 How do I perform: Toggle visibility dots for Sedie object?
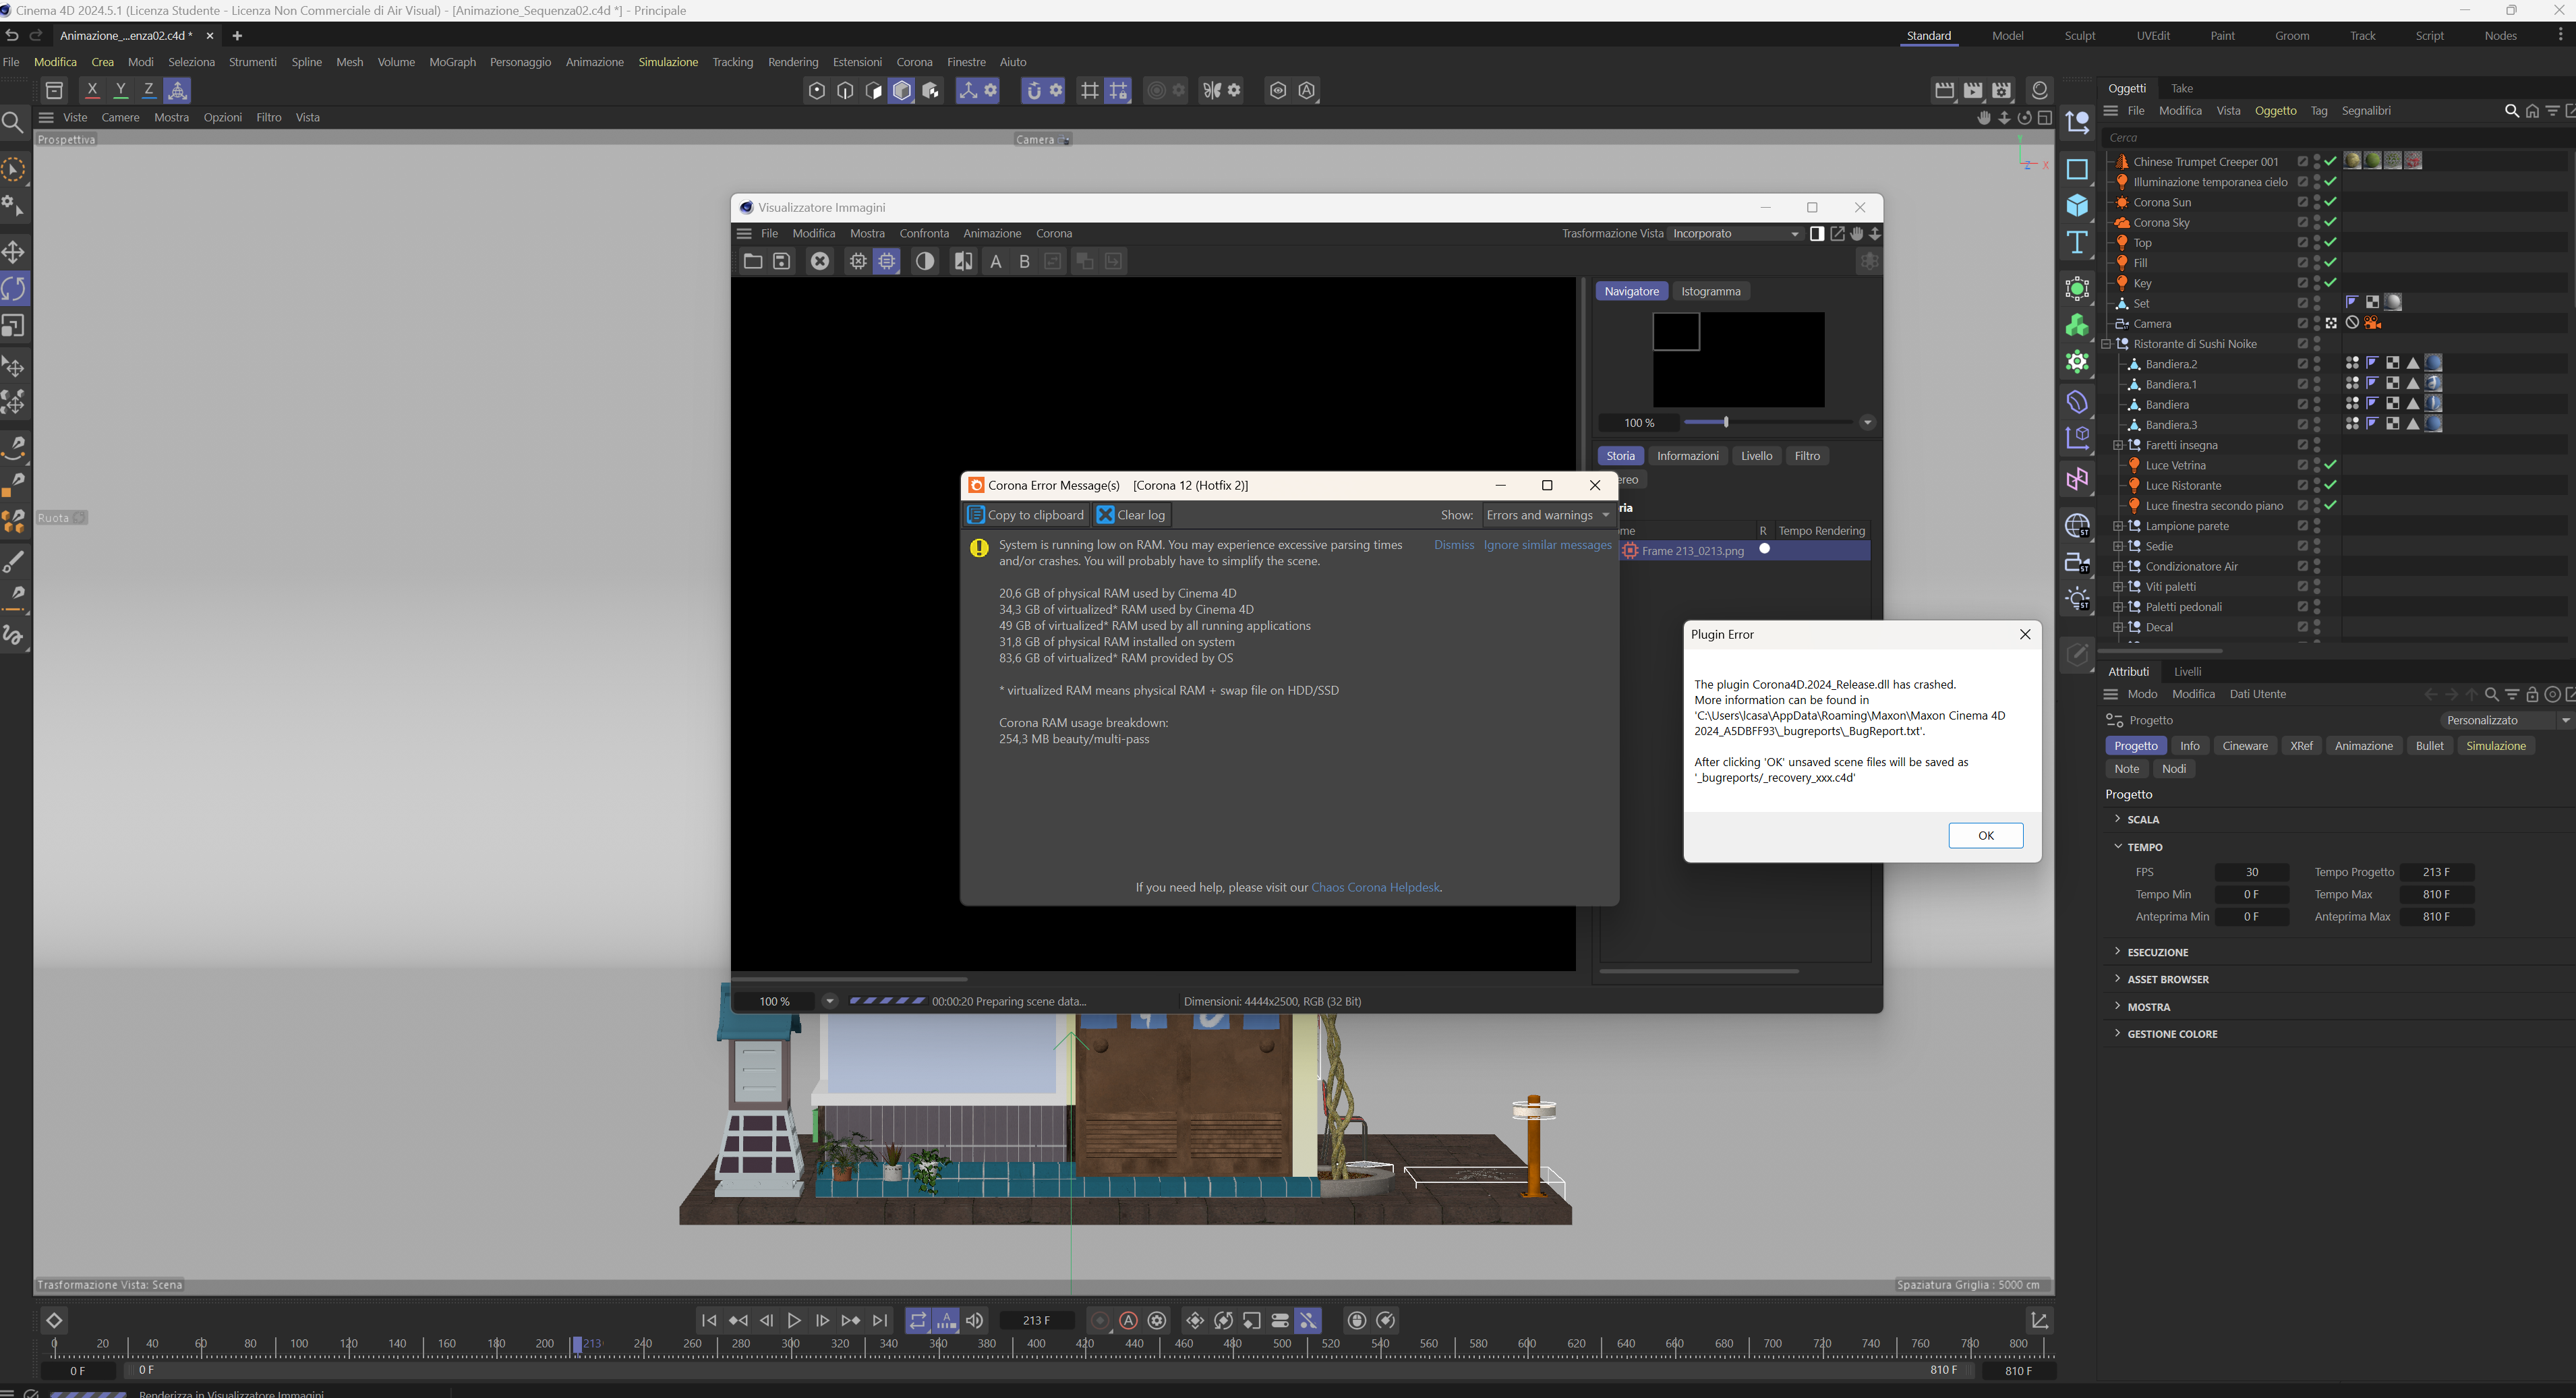pos(2317,546)
